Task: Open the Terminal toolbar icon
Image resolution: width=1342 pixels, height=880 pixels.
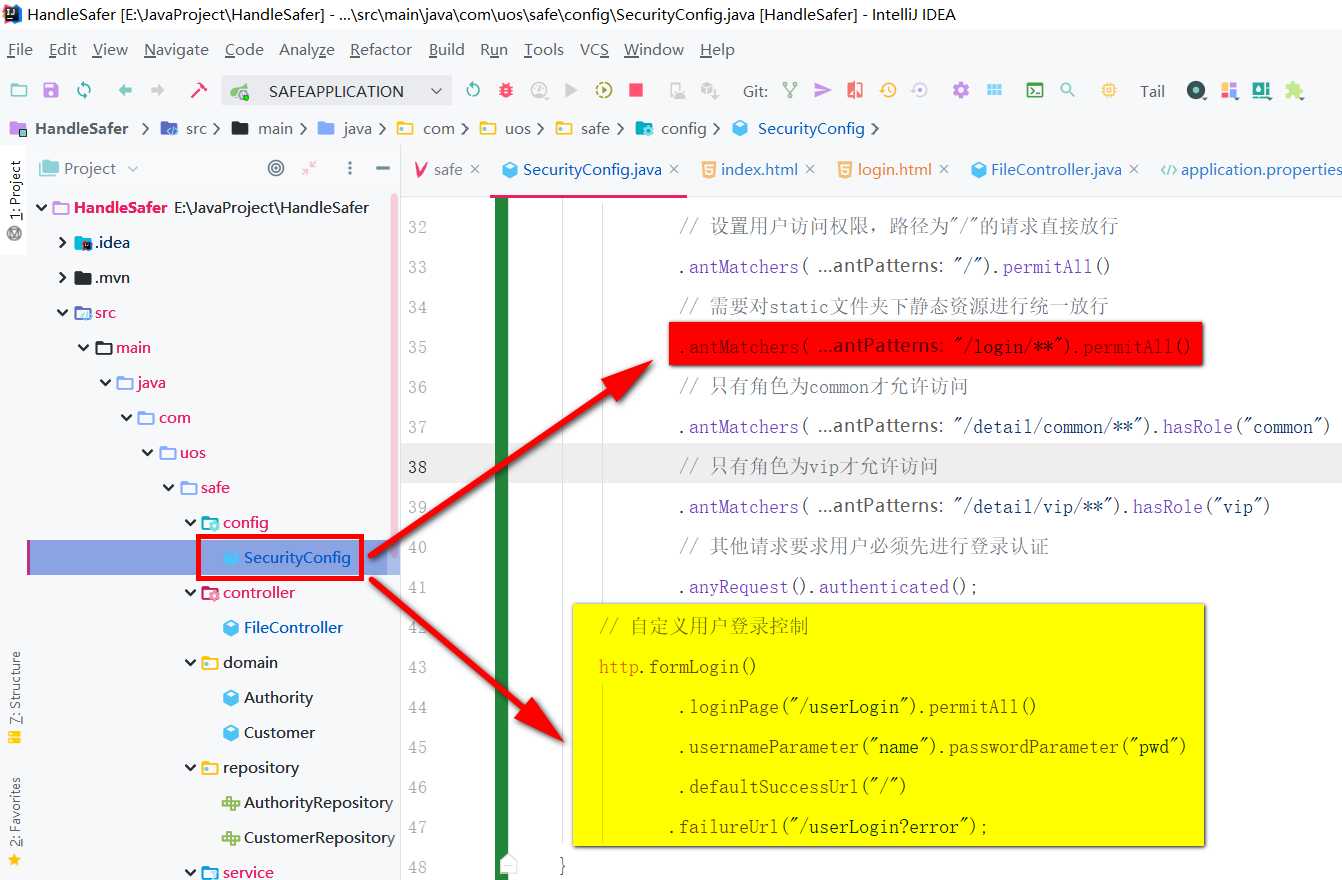Action: (1035, 90)
